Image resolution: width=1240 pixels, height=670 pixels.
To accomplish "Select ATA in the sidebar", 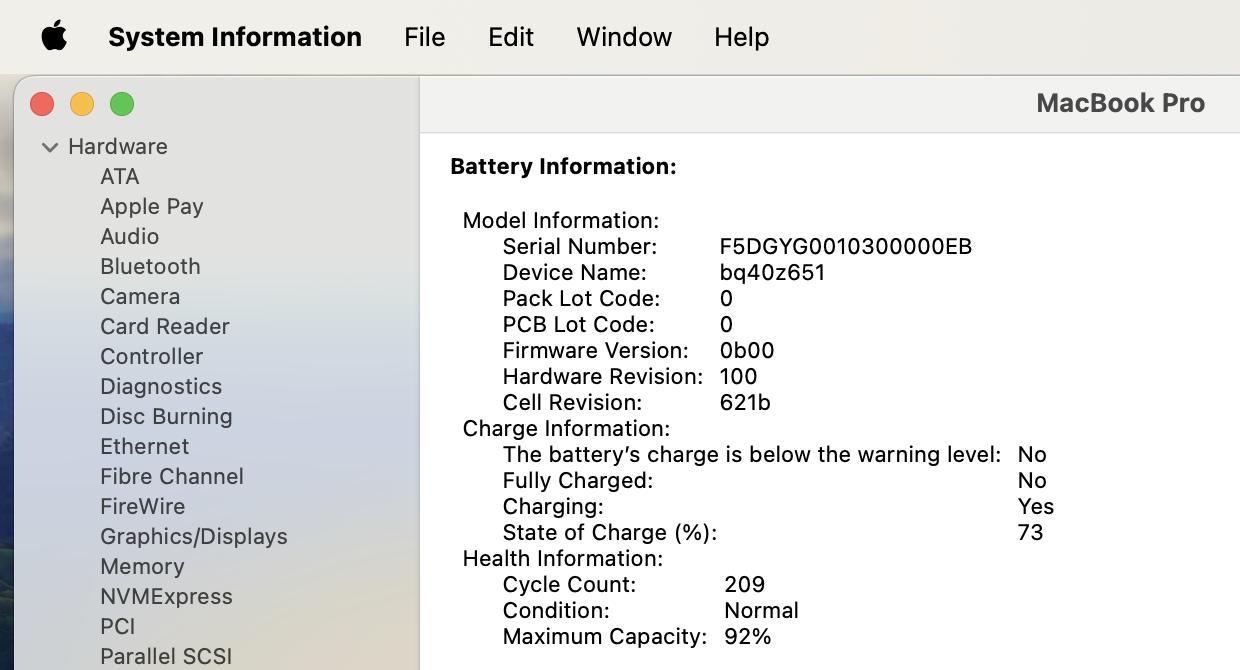I will pyautogui.click(x=119, y=177).
